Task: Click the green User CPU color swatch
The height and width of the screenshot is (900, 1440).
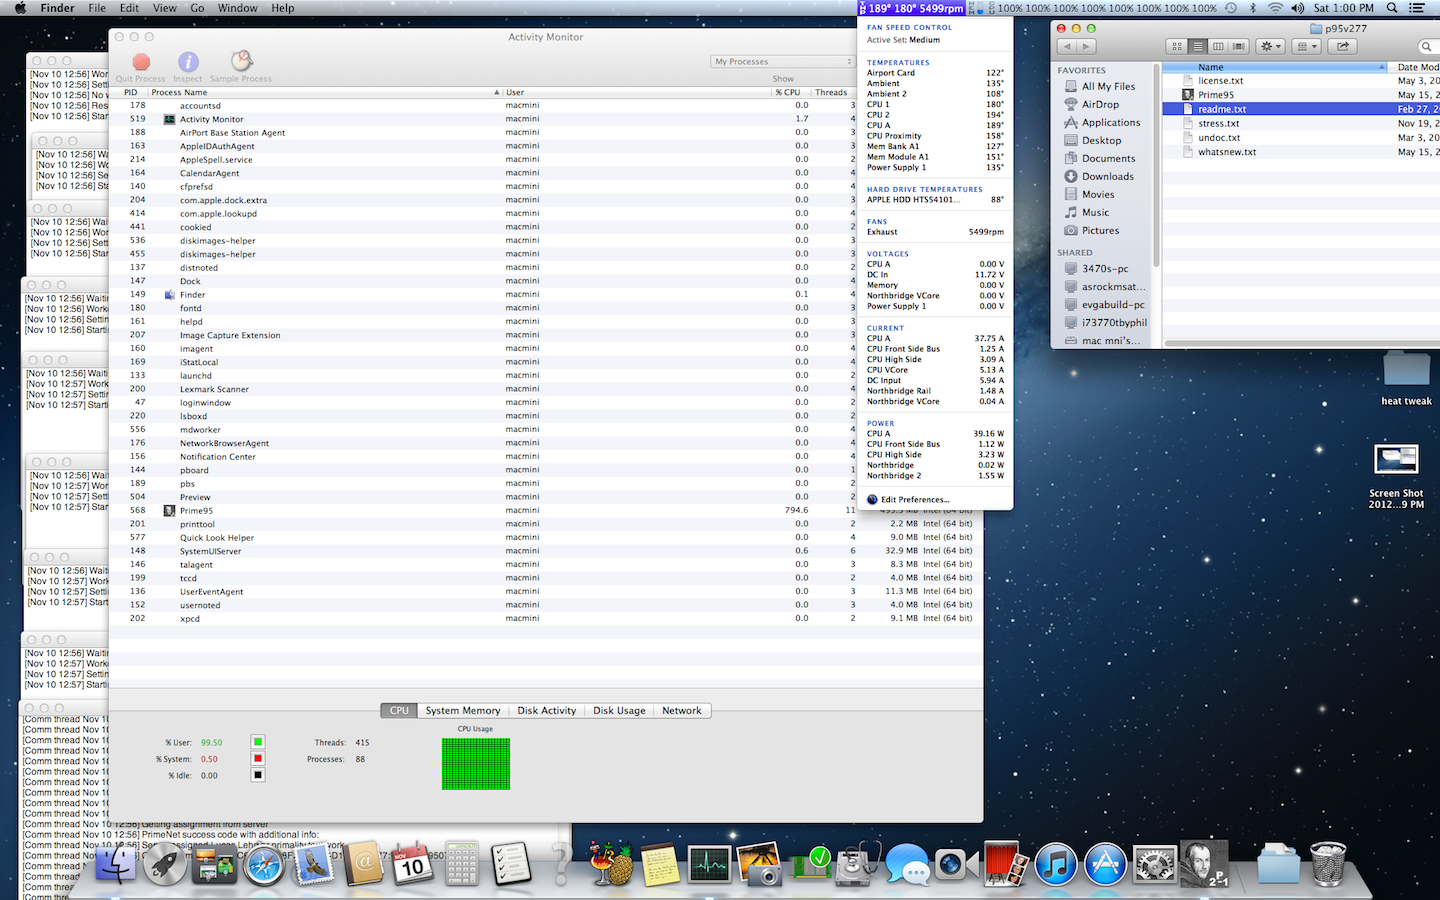Action: coord(258,742)
